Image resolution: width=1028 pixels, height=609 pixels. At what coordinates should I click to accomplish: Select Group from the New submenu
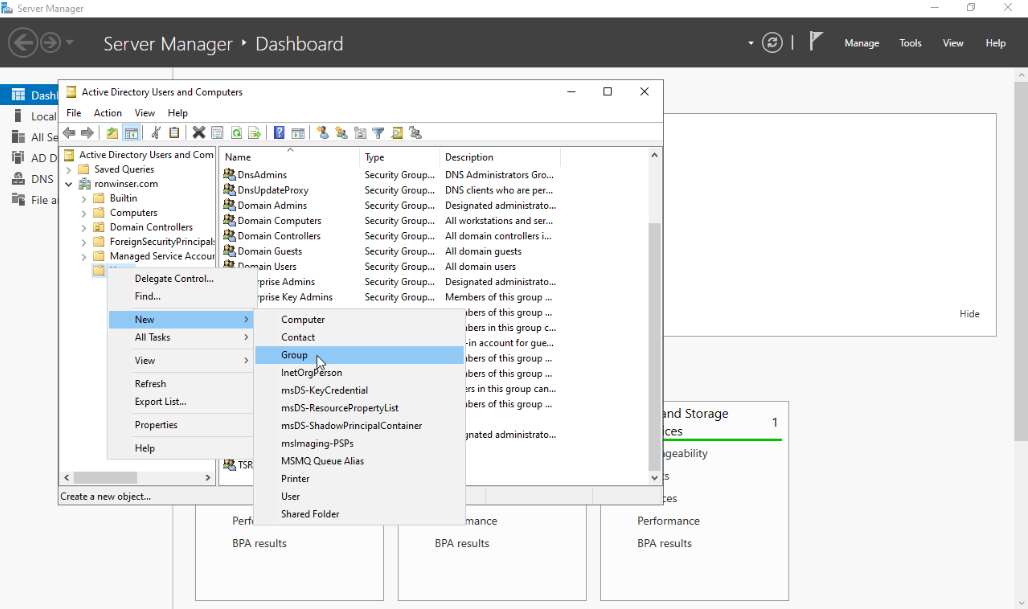tap(295, 355)
